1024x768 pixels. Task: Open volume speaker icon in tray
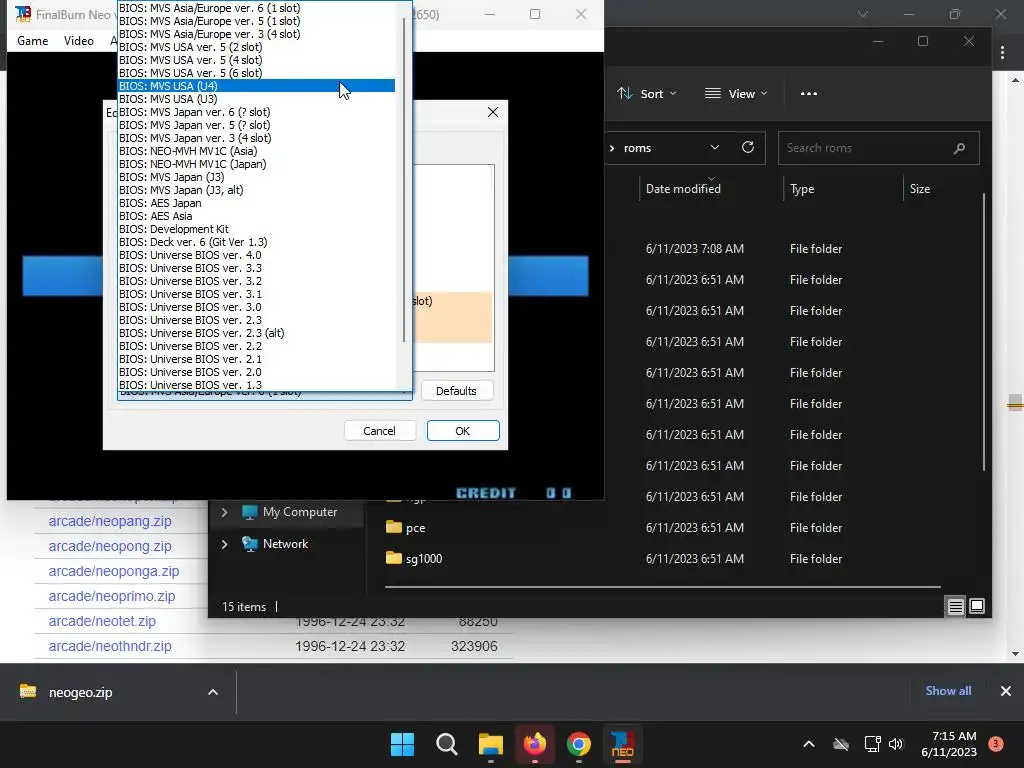tap(896, 744)
